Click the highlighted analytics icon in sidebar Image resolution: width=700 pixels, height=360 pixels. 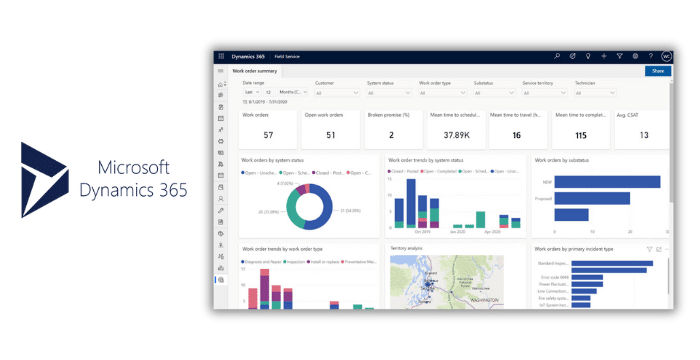[221, 280]
